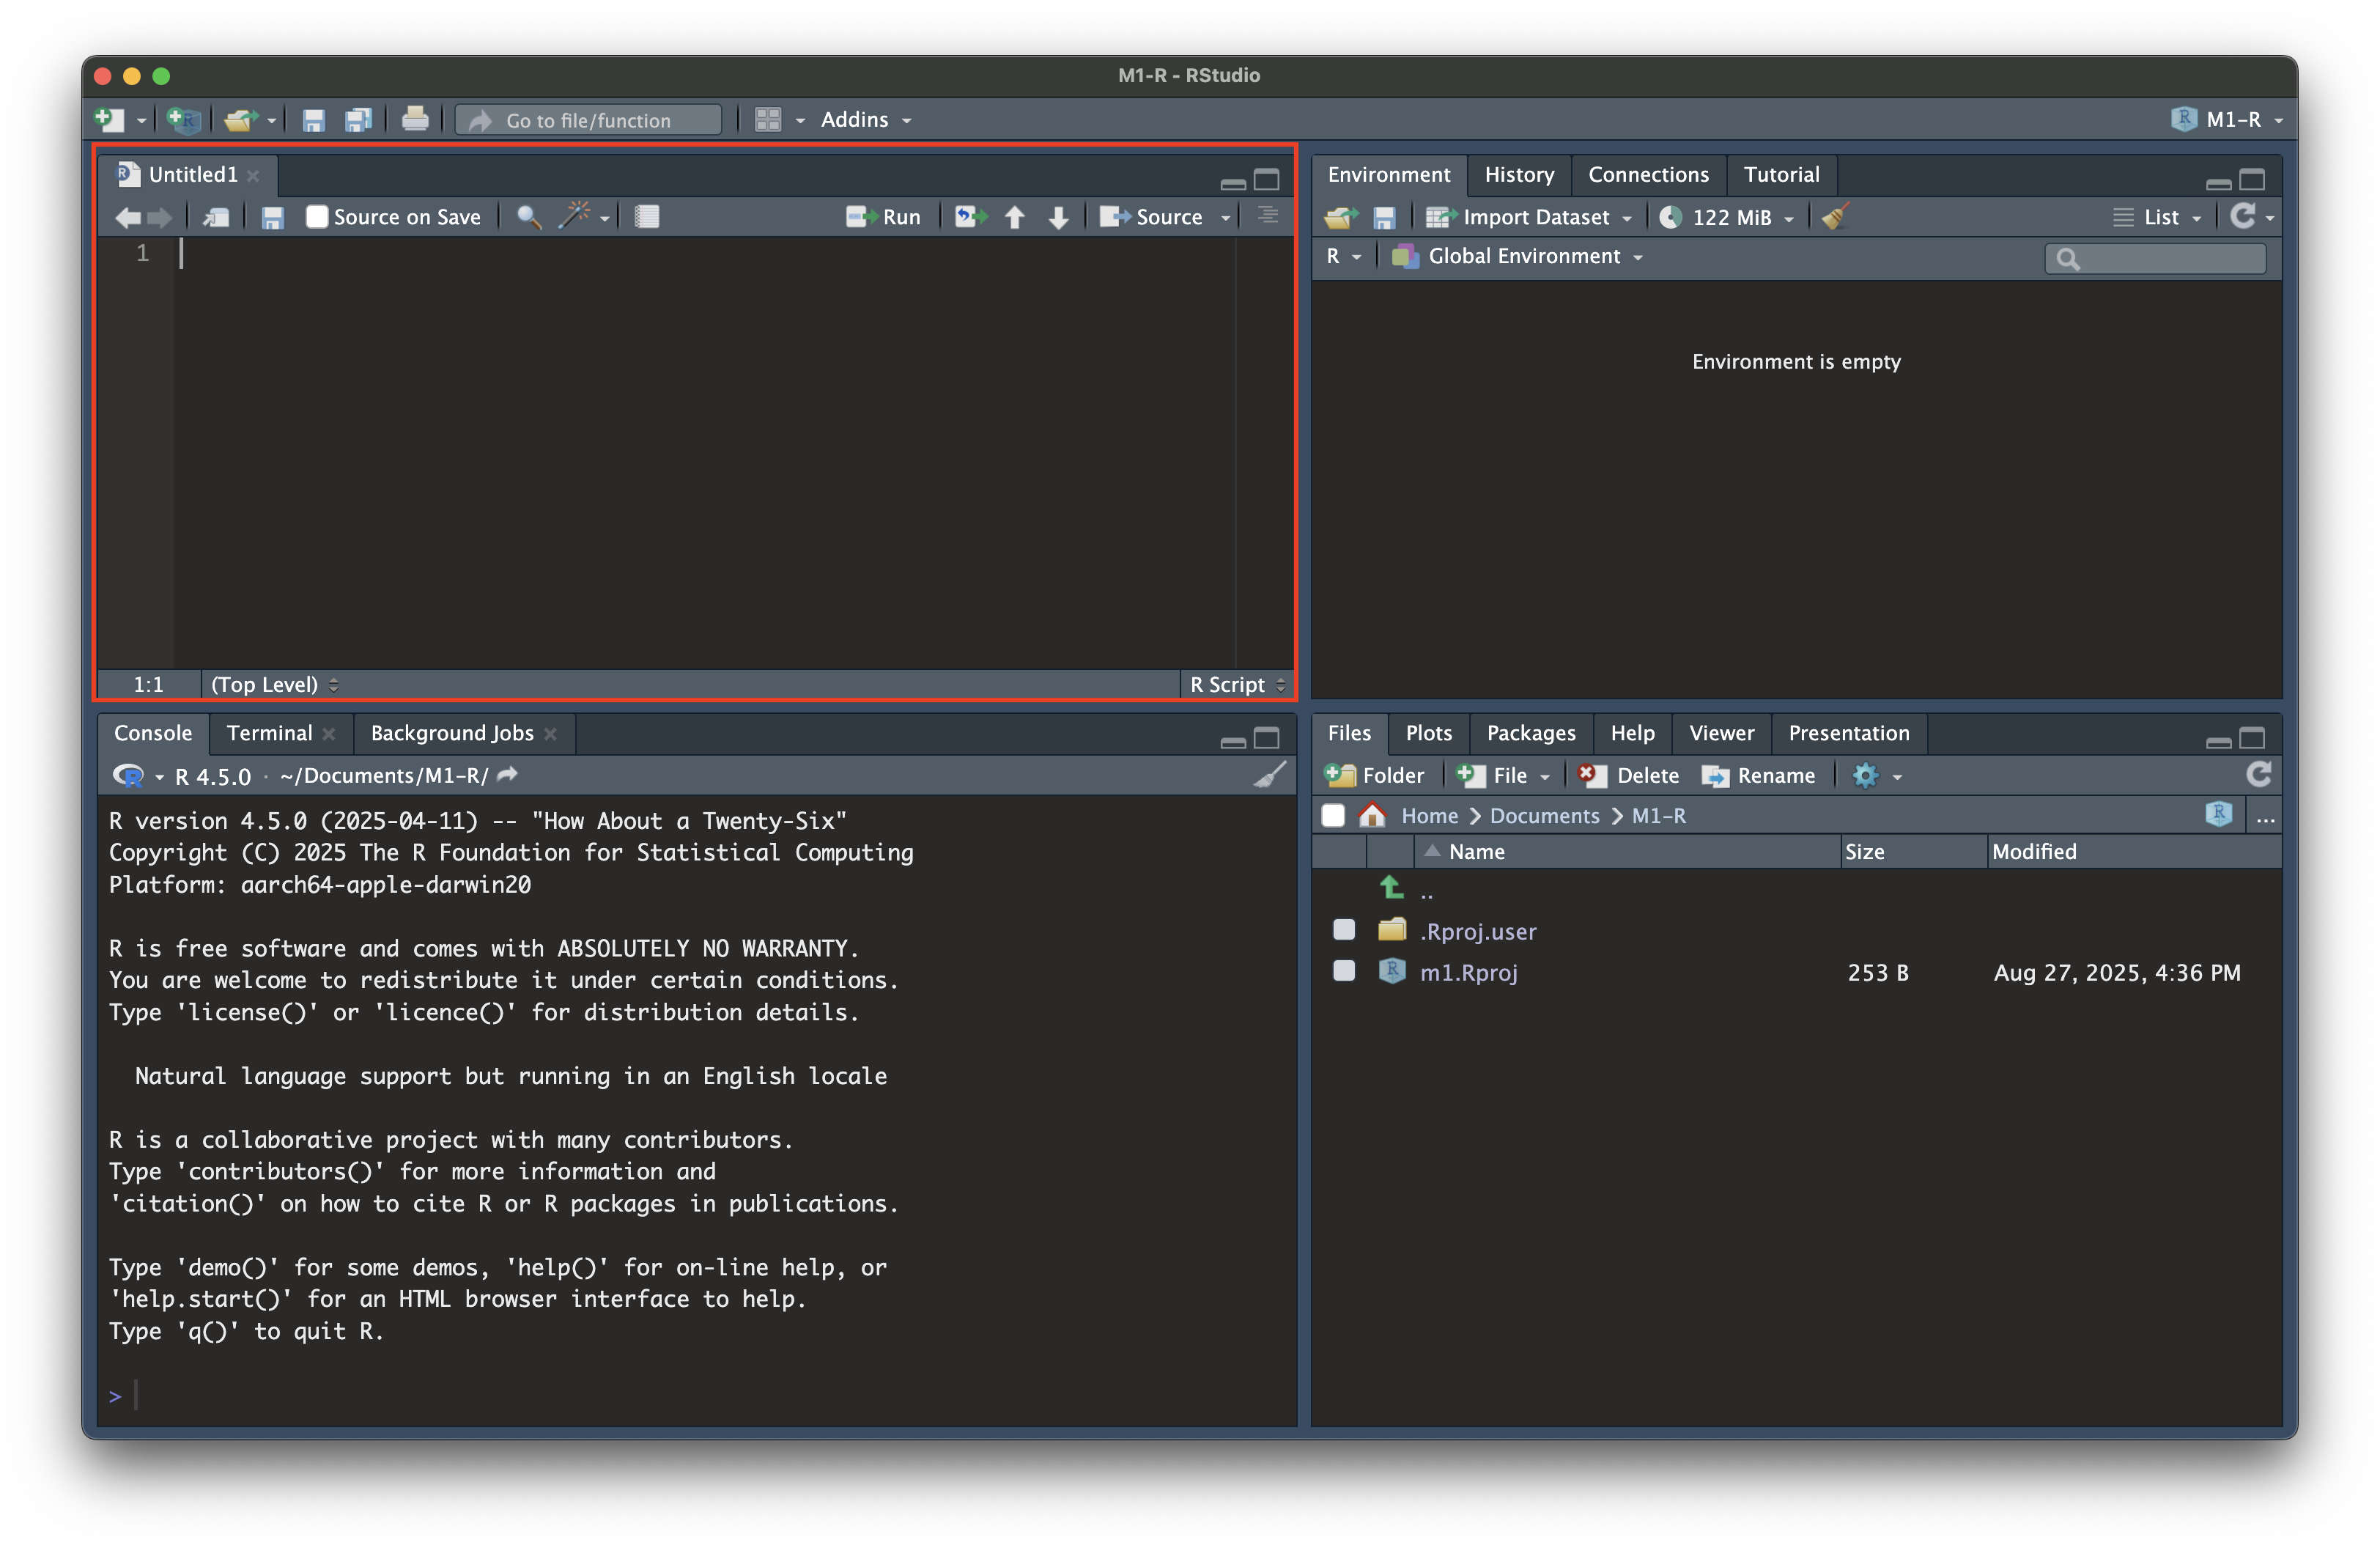The height and width of the screenshot is (1548, 2380).
Task: Expand recent files dropdown next to Open
Action: 271,121
